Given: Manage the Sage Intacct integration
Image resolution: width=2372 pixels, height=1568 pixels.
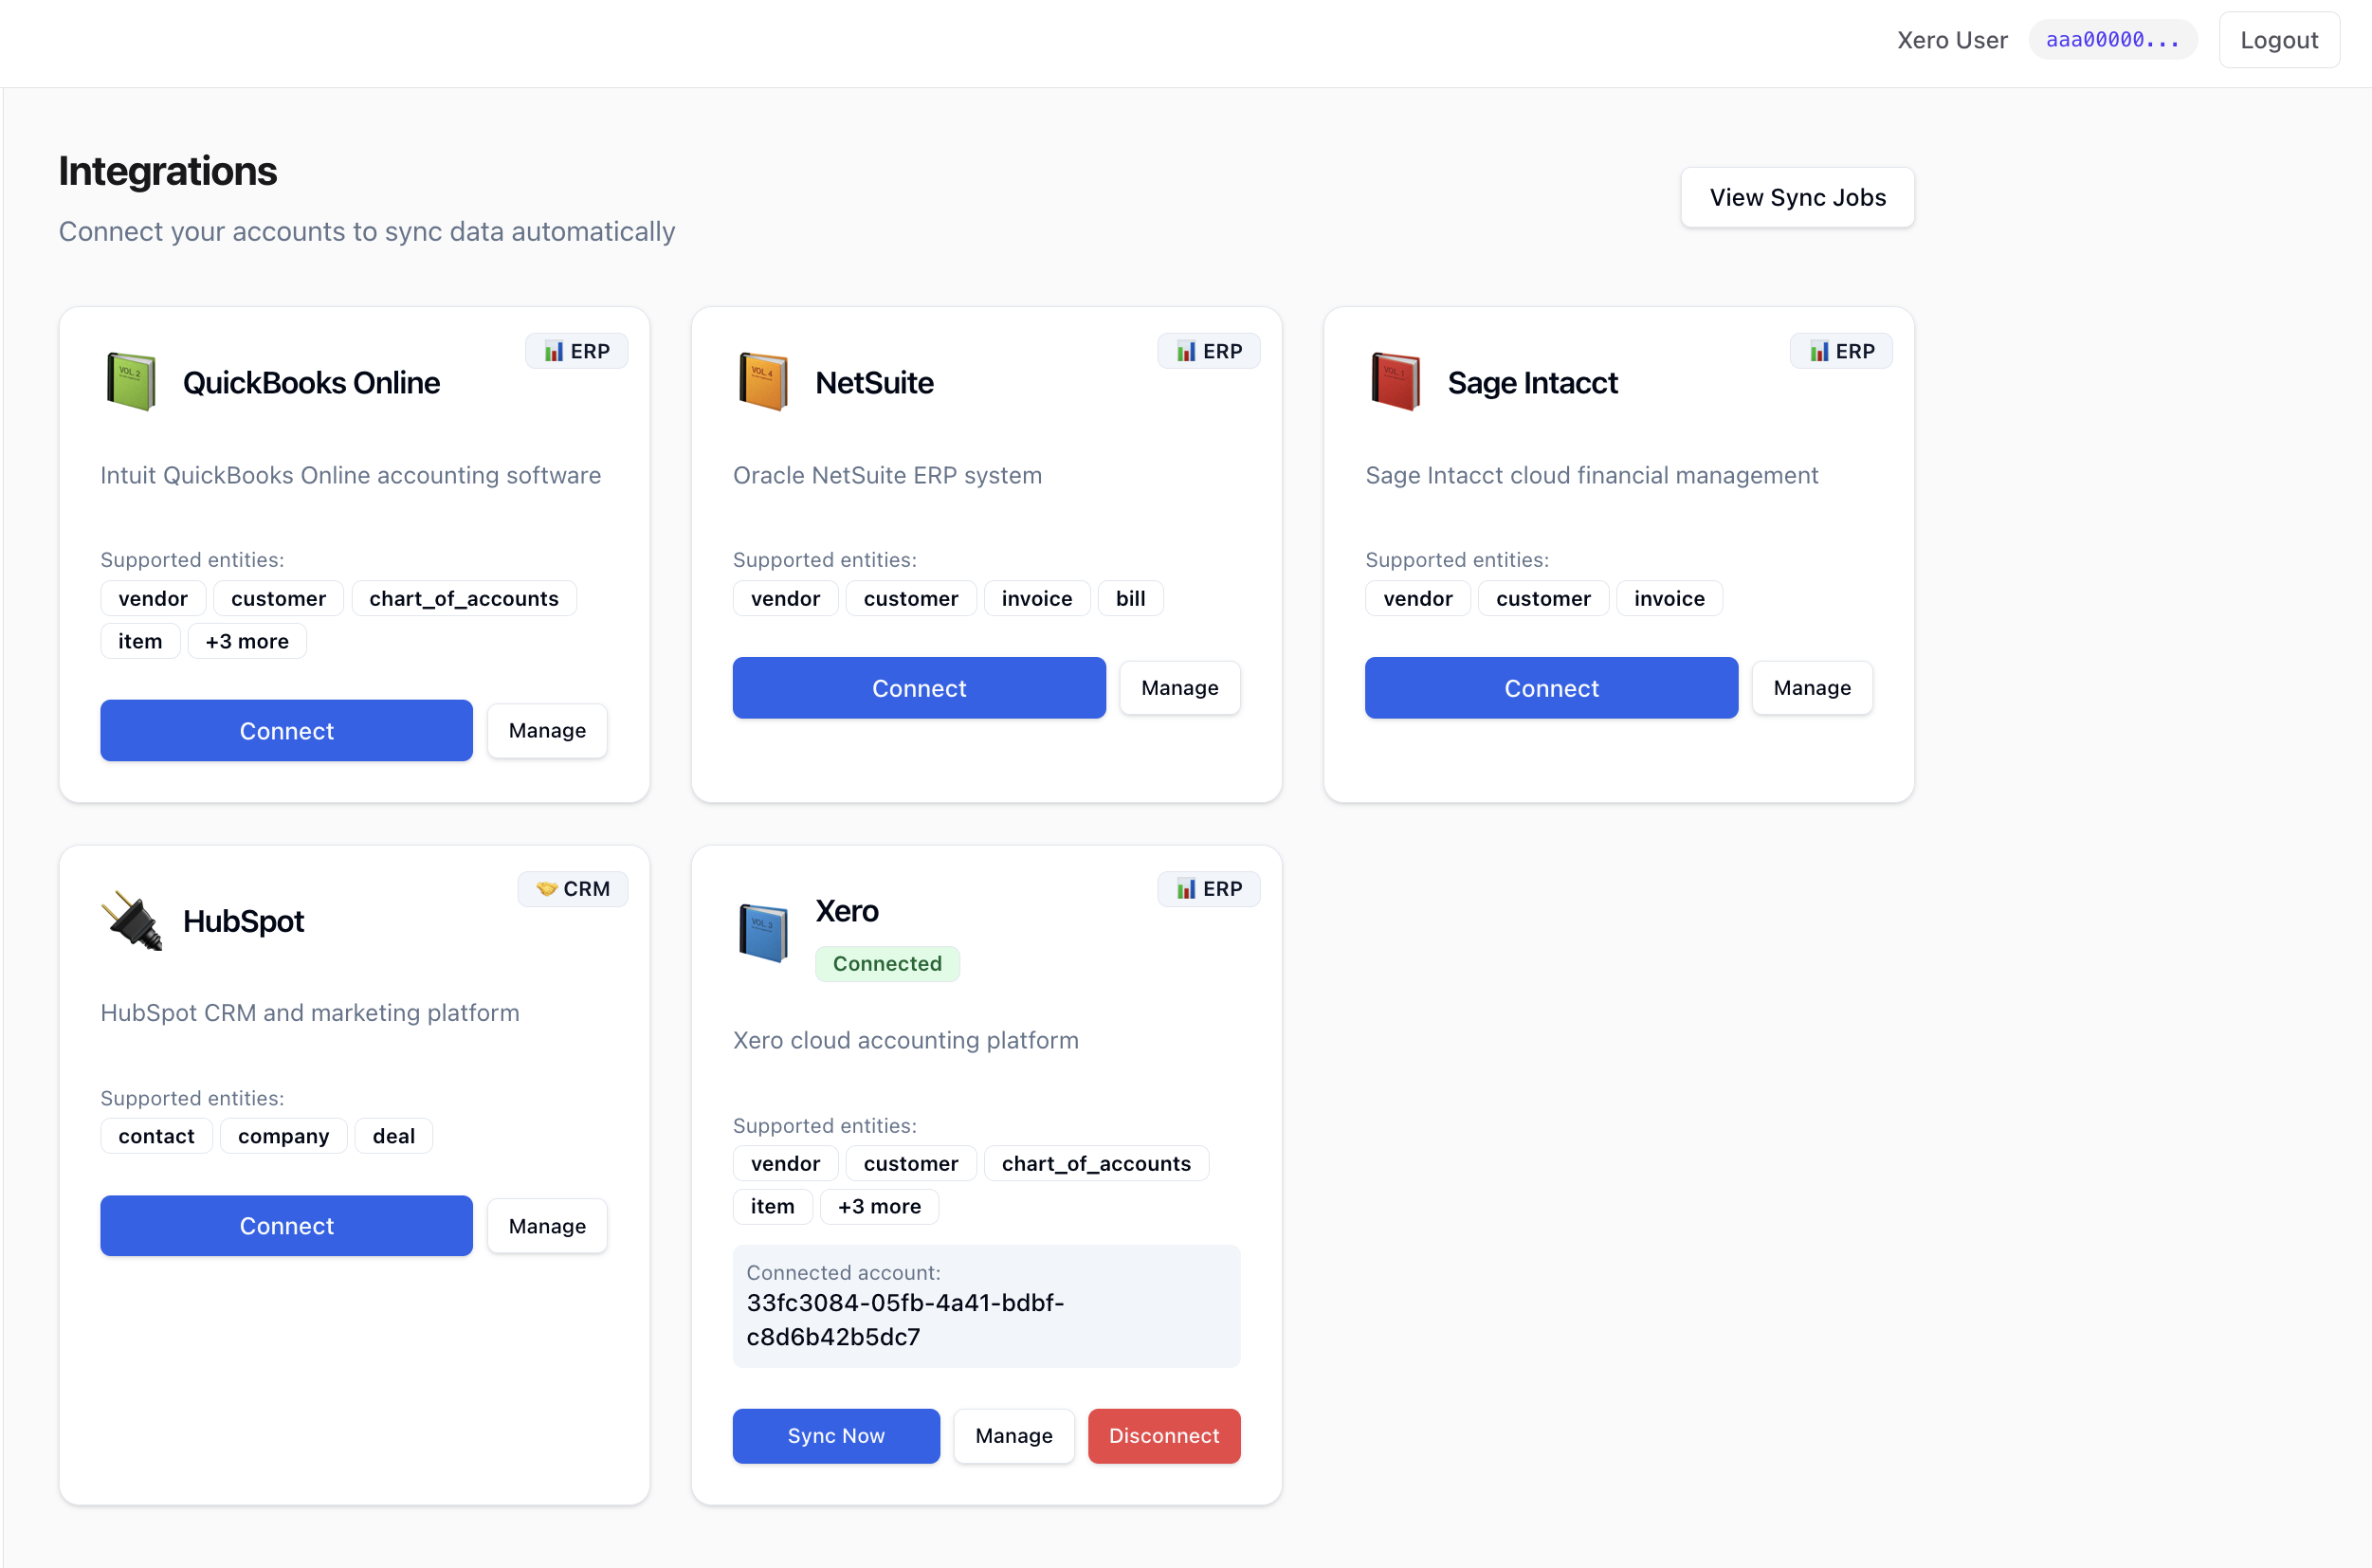Looking at the screenshot, I should click(x=1811, y=687).
